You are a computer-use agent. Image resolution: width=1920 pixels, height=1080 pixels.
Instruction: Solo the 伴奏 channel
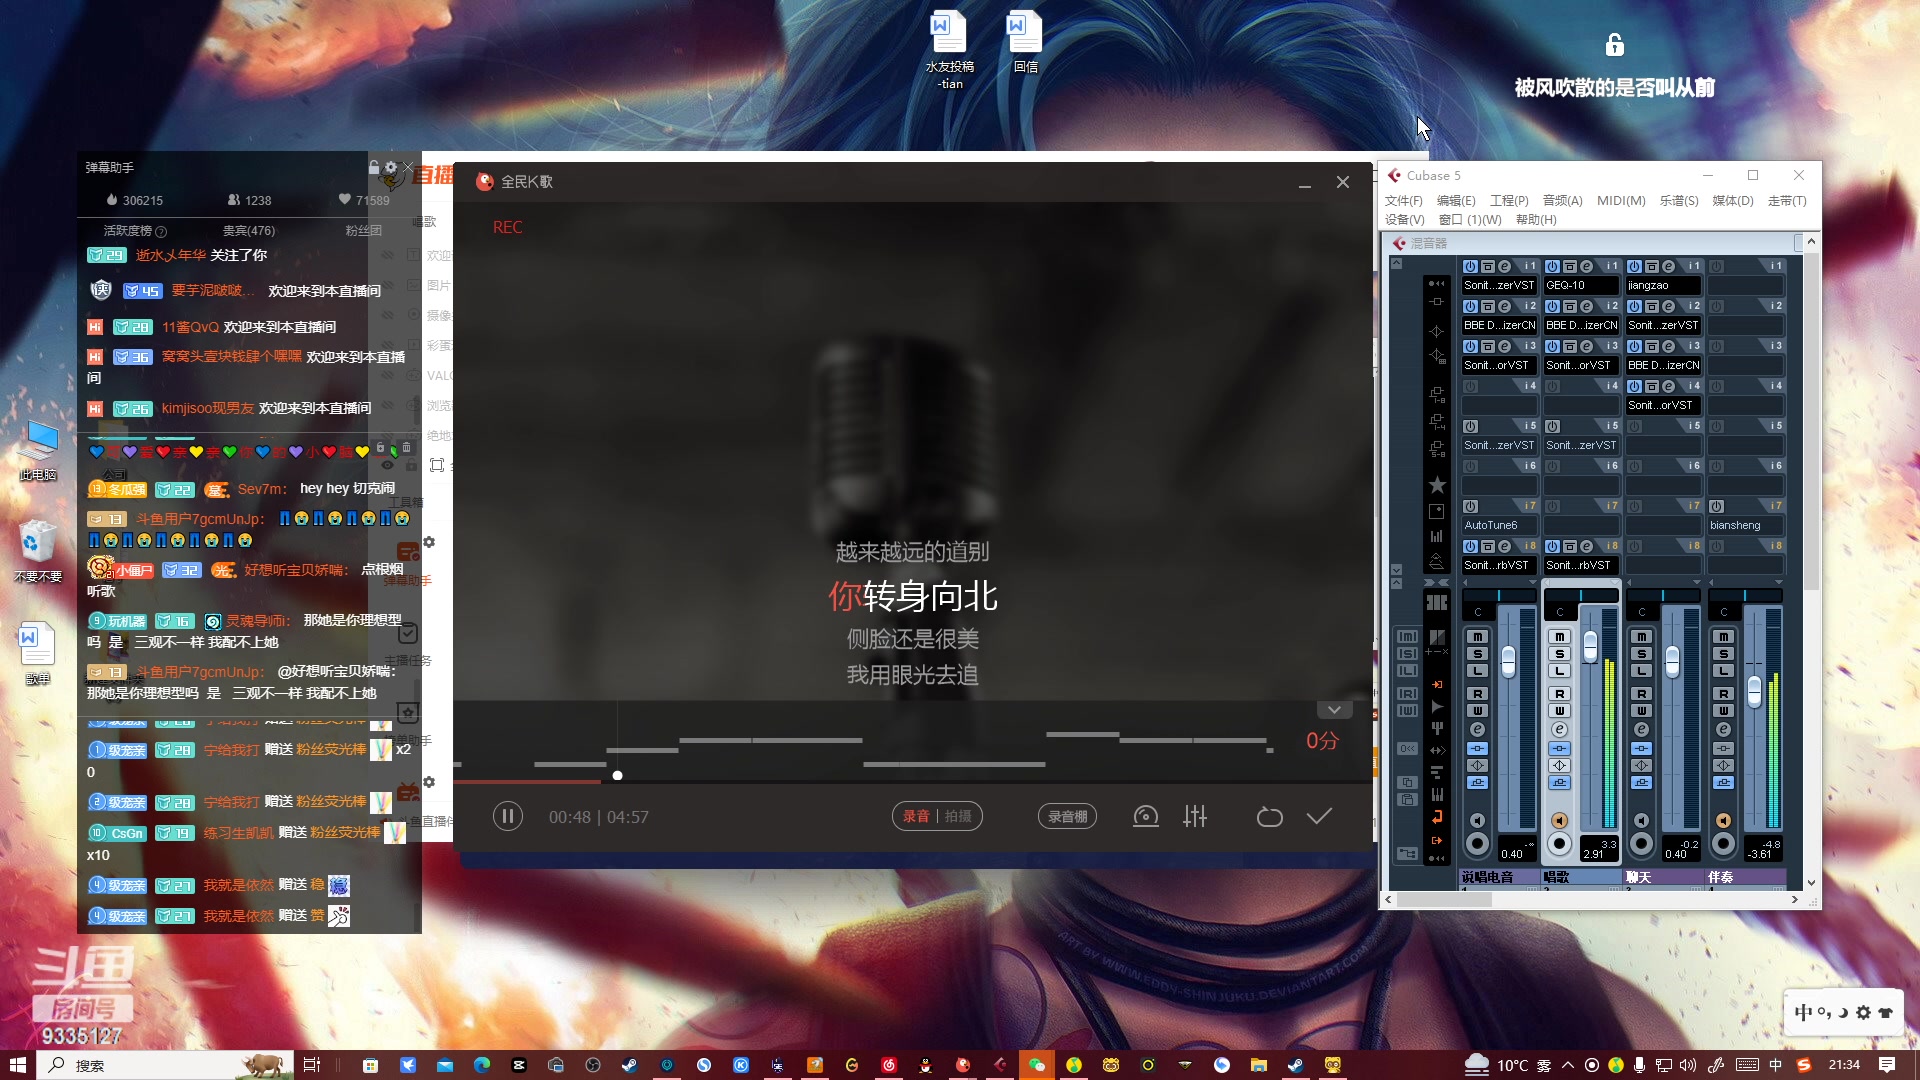click(x=1723, y=654)
